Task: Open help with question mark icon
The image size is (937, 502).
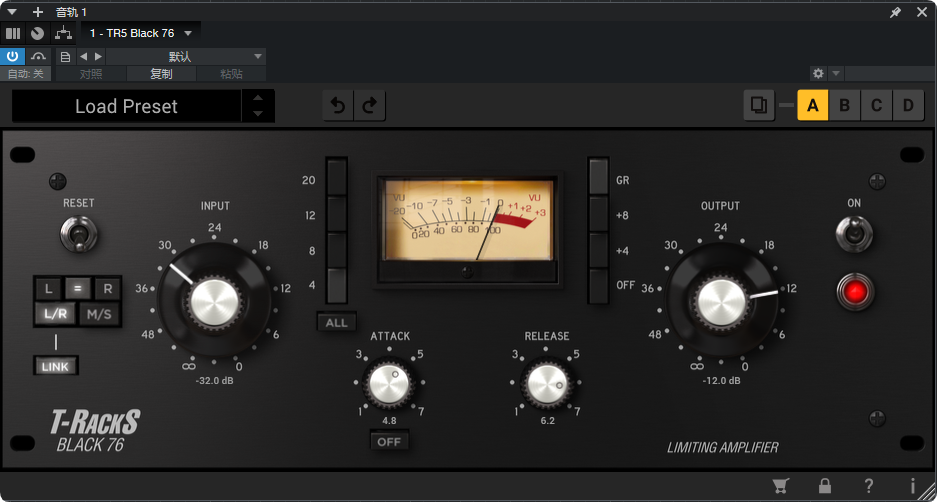Action: pyautogui.click(x=869, y=485)
